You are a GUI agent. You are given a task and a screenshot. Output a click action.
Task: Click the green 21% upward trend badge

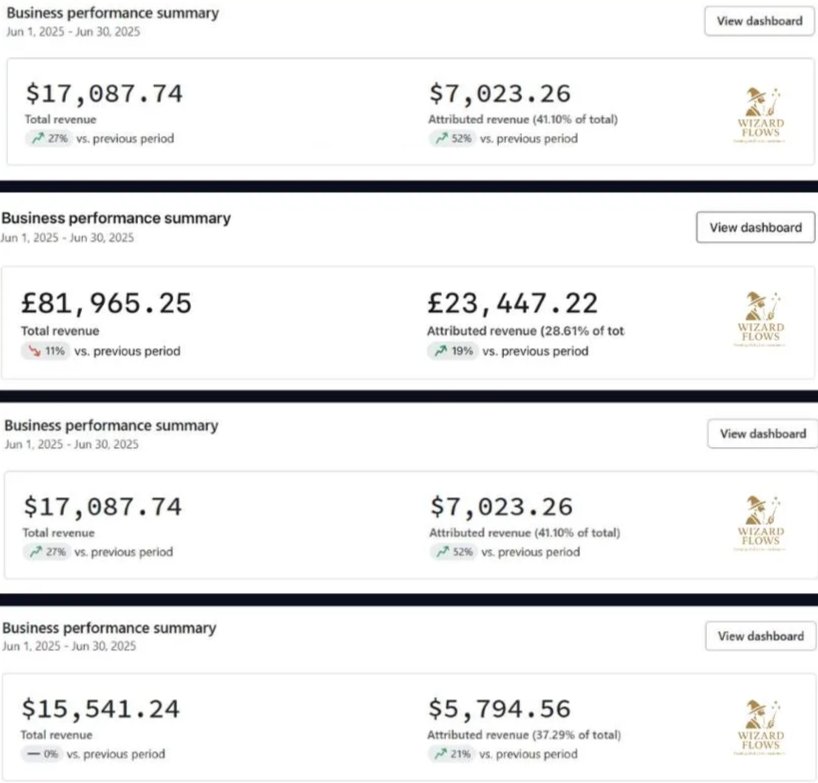click(x=452, y=754)
